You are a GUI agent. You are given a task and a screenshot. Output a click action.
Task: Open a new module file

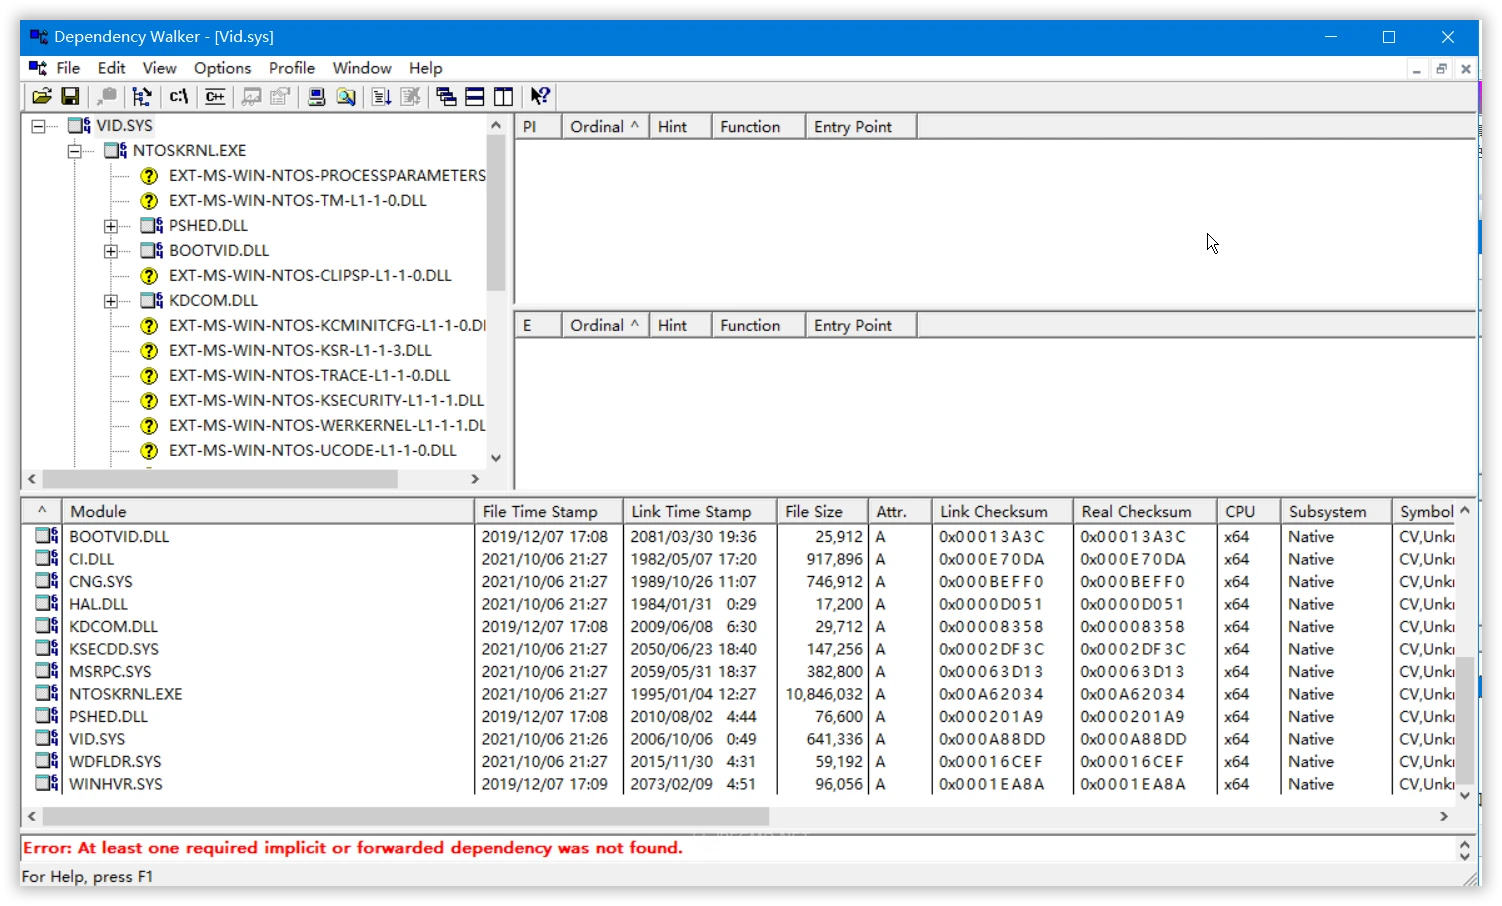41,96
